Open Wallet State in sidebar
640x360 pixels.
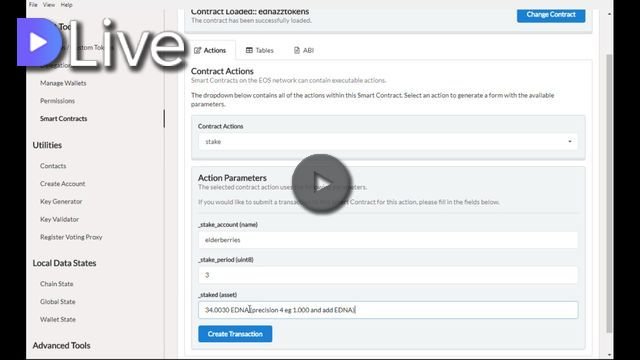(x=58, y=319)
